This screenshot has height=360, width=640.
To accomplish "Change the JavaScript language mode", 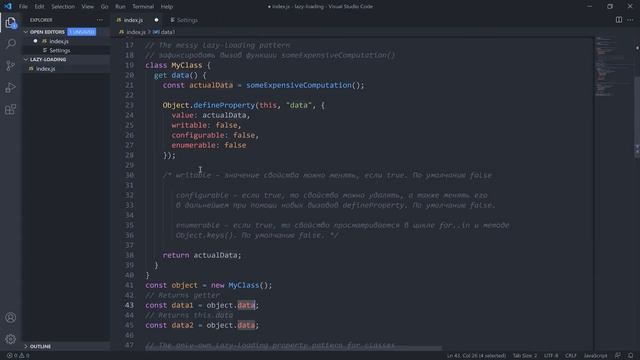I will 595,356.
